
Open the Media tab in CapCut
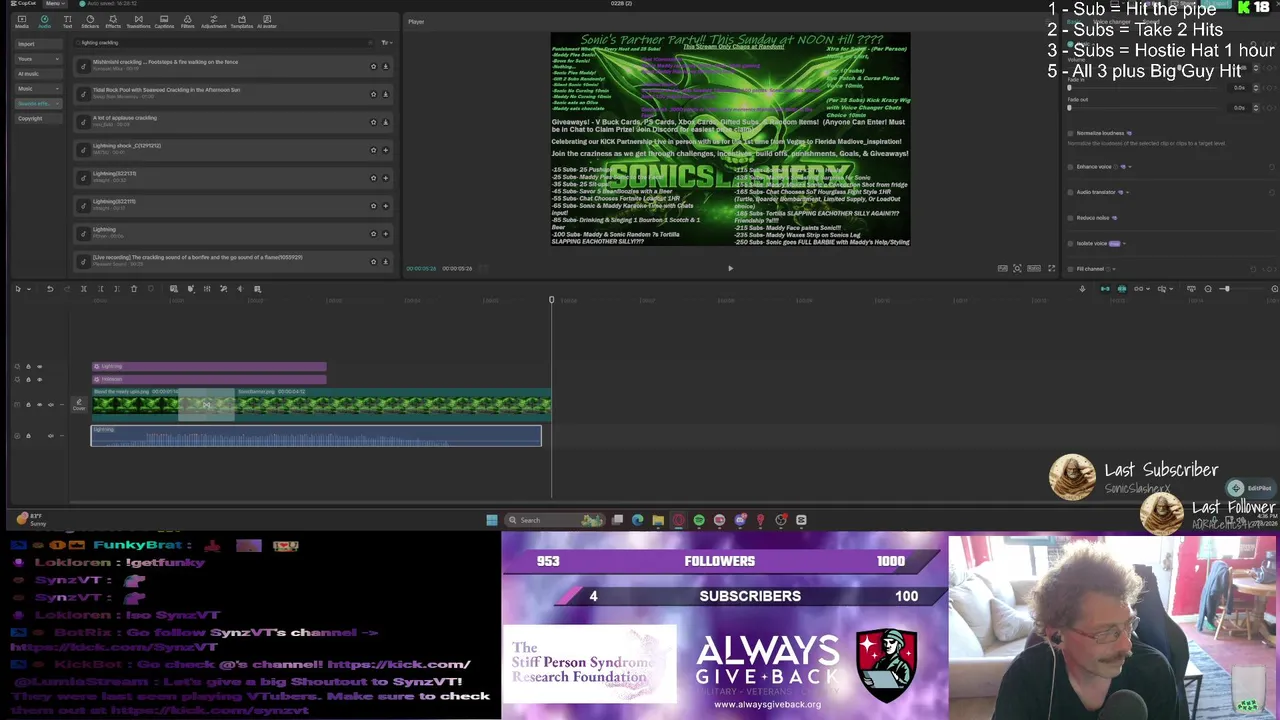[21, 21]
